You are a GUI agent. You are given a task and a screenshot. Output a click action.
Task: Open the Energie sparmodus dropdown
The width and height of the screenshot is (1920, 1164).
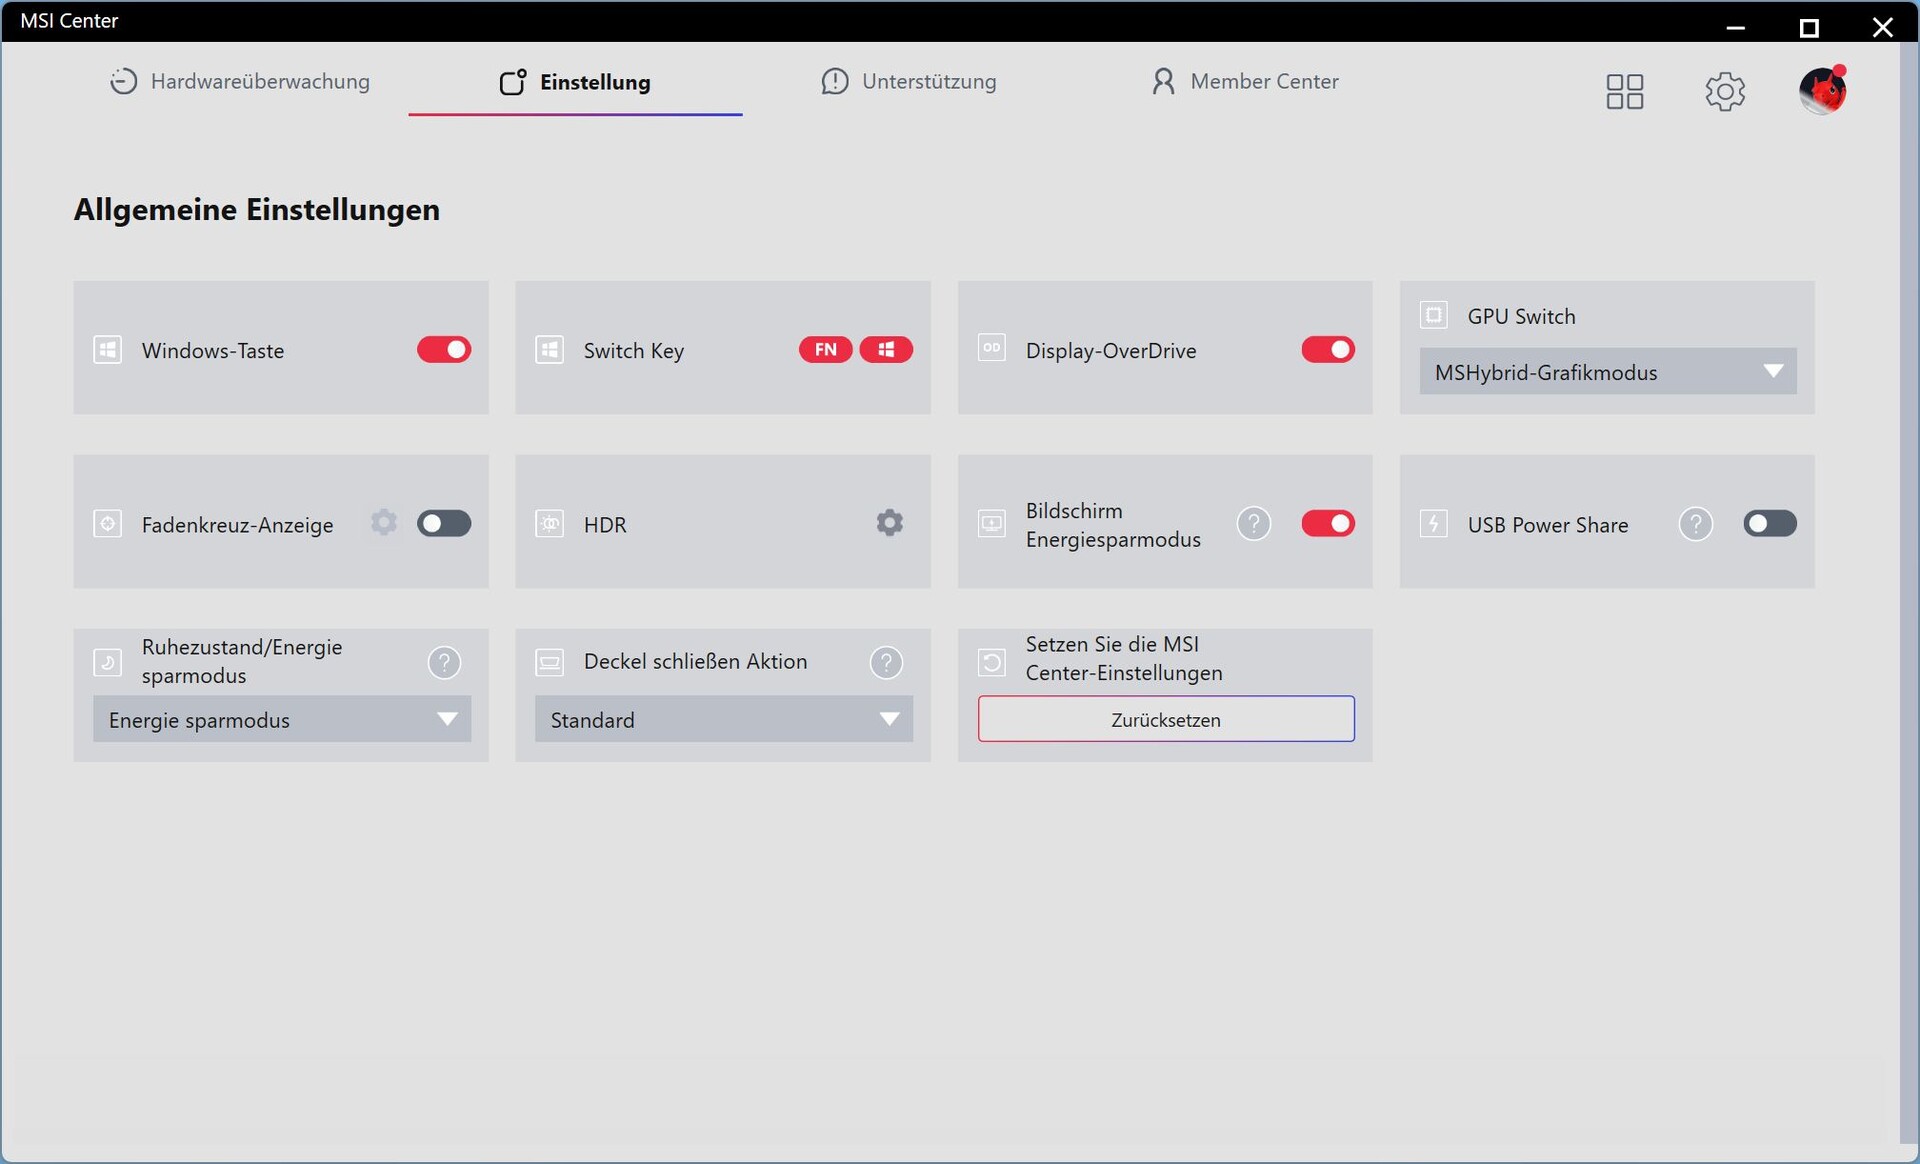(281, 720)
